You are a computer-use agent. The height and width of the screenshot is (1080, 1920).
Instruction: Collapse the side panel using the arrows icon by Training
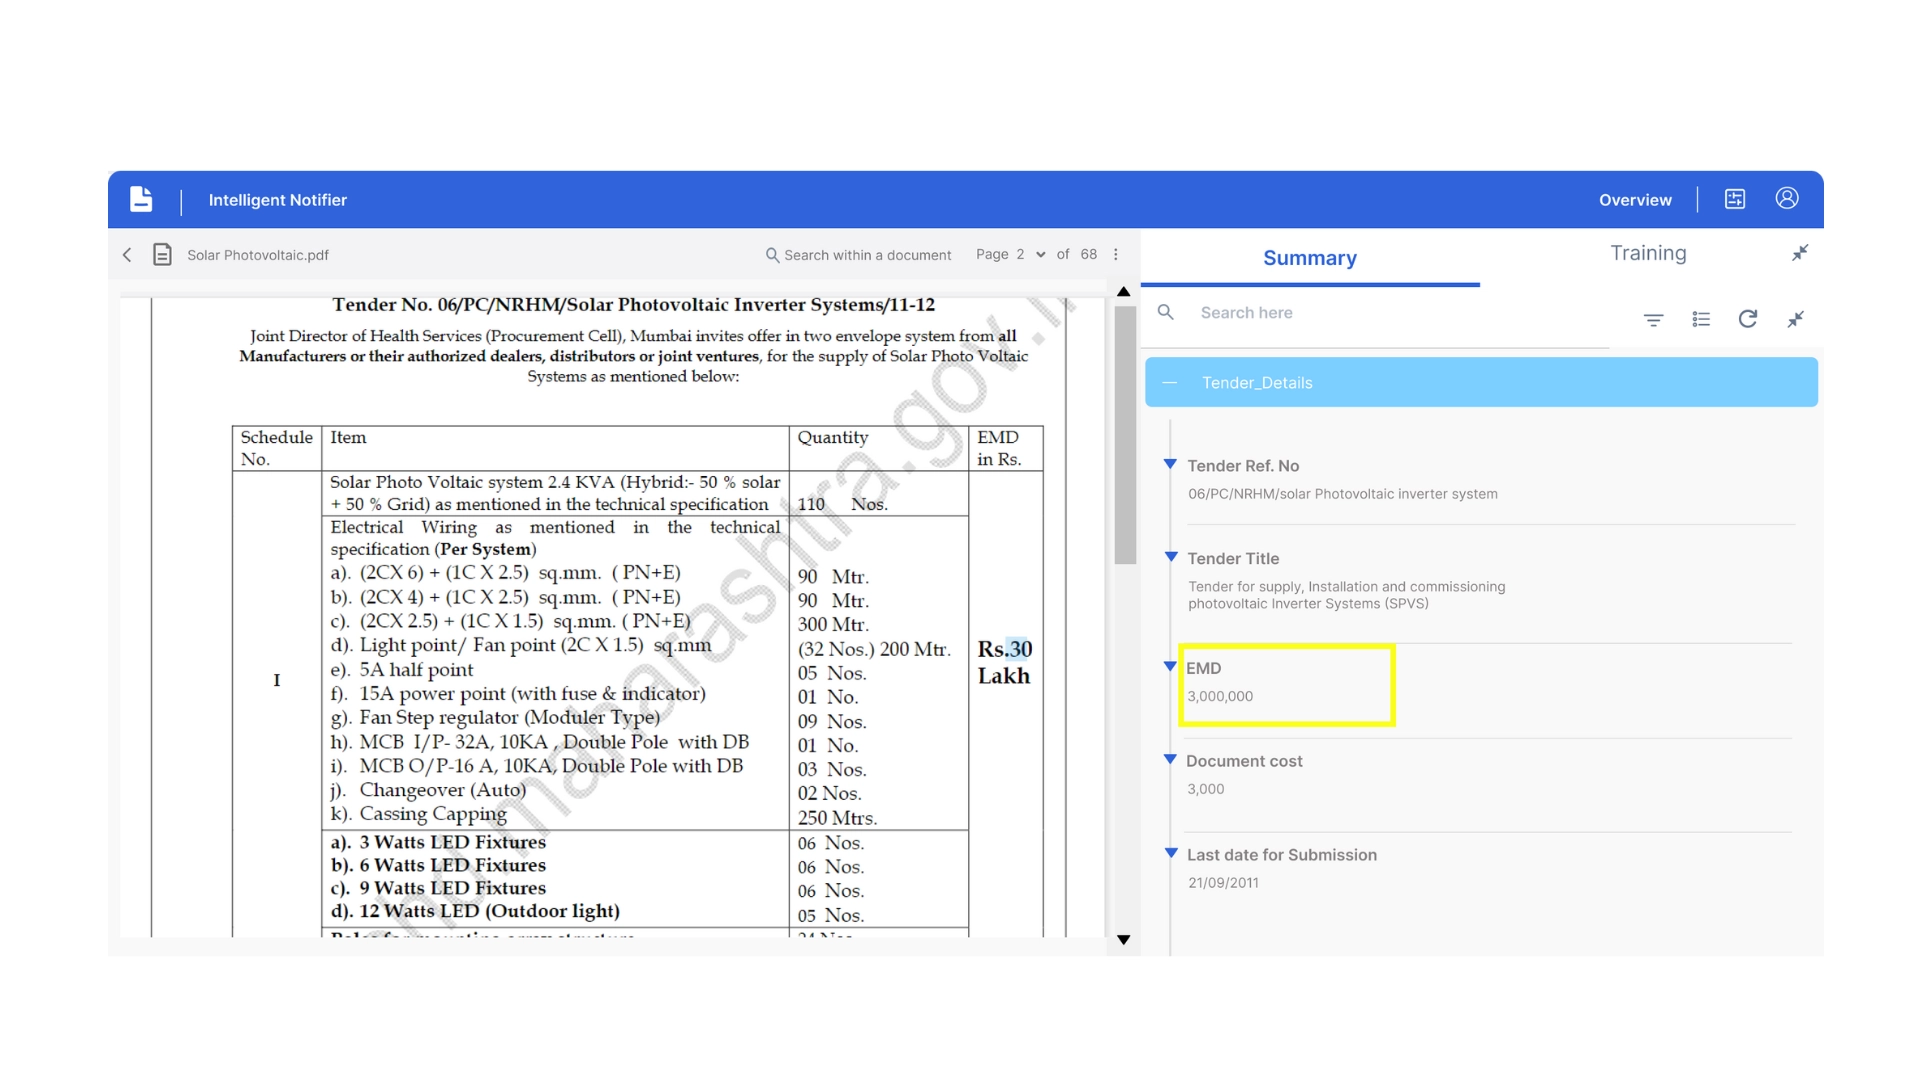[x=1799, y=253]
